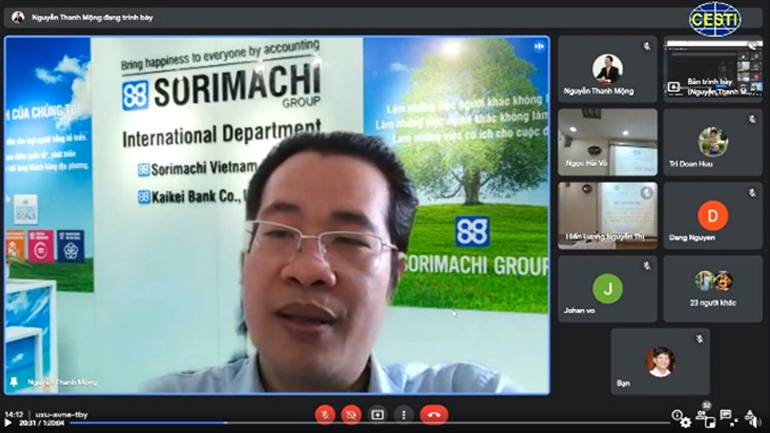This screenshot has height=433, width=770.
Task: Click the main video of the speaker
Action: [x=277, y=215]
